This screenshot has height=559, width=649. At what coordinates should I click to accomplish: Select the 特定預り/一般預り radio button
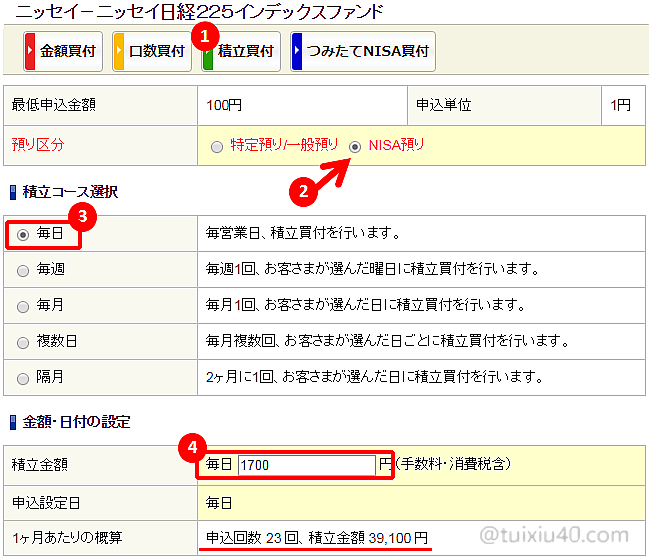(x=217, y=147)
